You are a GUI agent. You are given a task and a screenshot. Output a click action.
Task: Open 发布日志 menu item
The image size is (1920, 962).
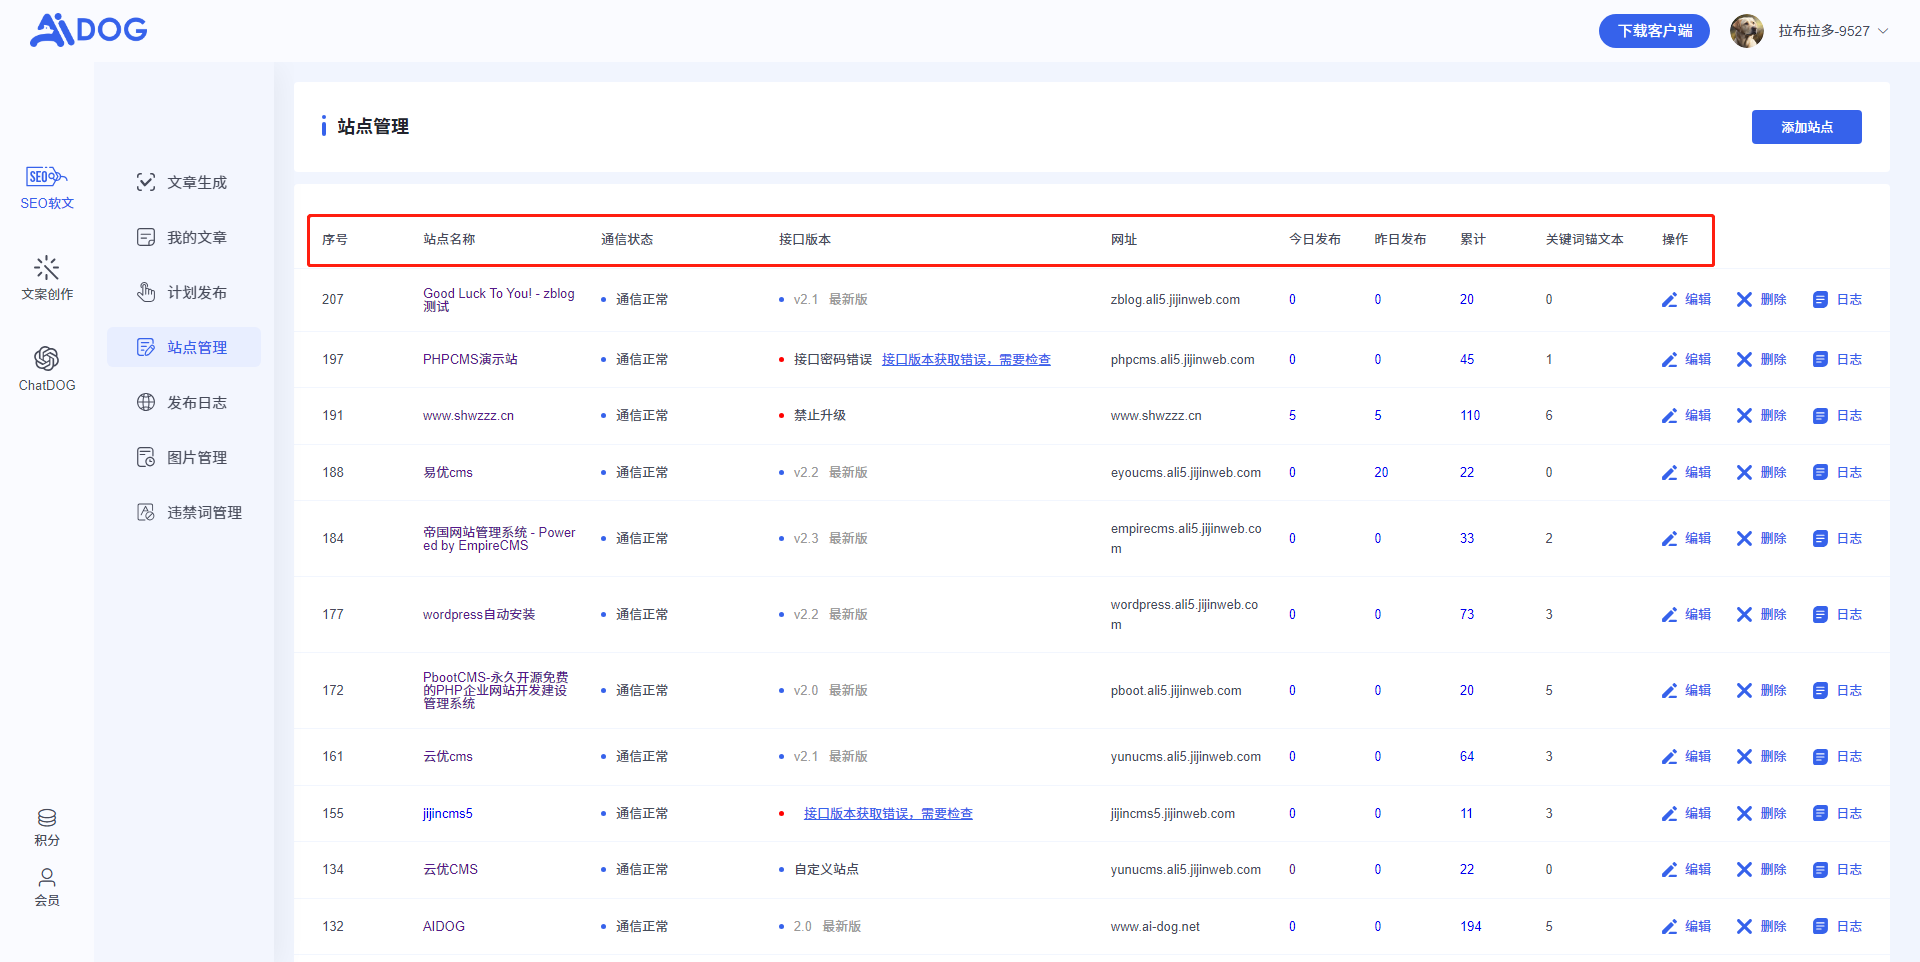(184, 402)
